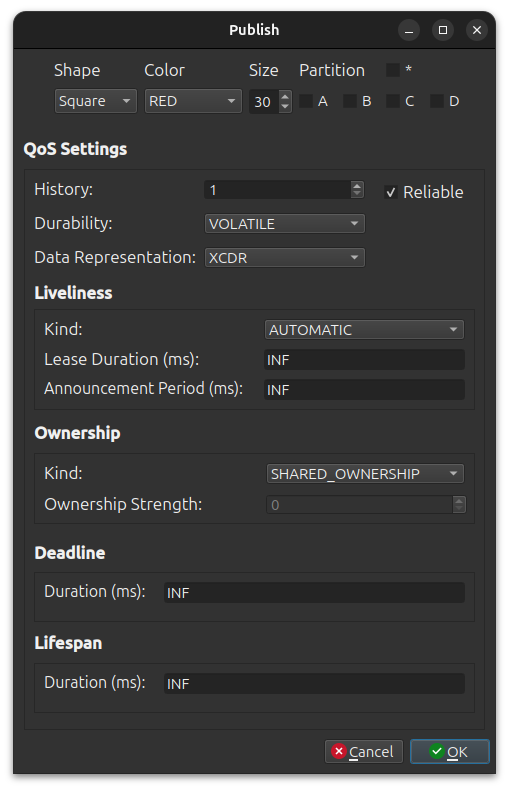509x790 pixels.
Task: Check partition C
Action: click(393, 101)
